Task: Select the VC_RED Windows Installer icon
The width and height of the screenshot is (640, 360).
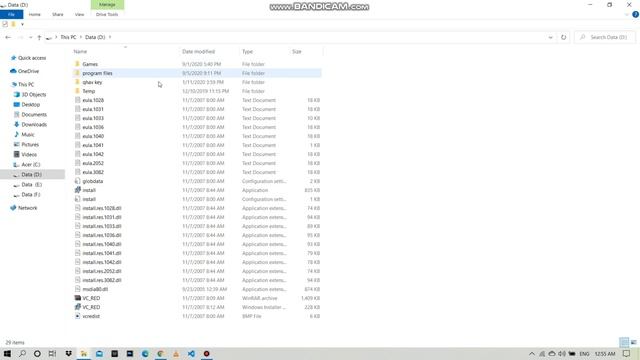Action: (x=78, y=307)
